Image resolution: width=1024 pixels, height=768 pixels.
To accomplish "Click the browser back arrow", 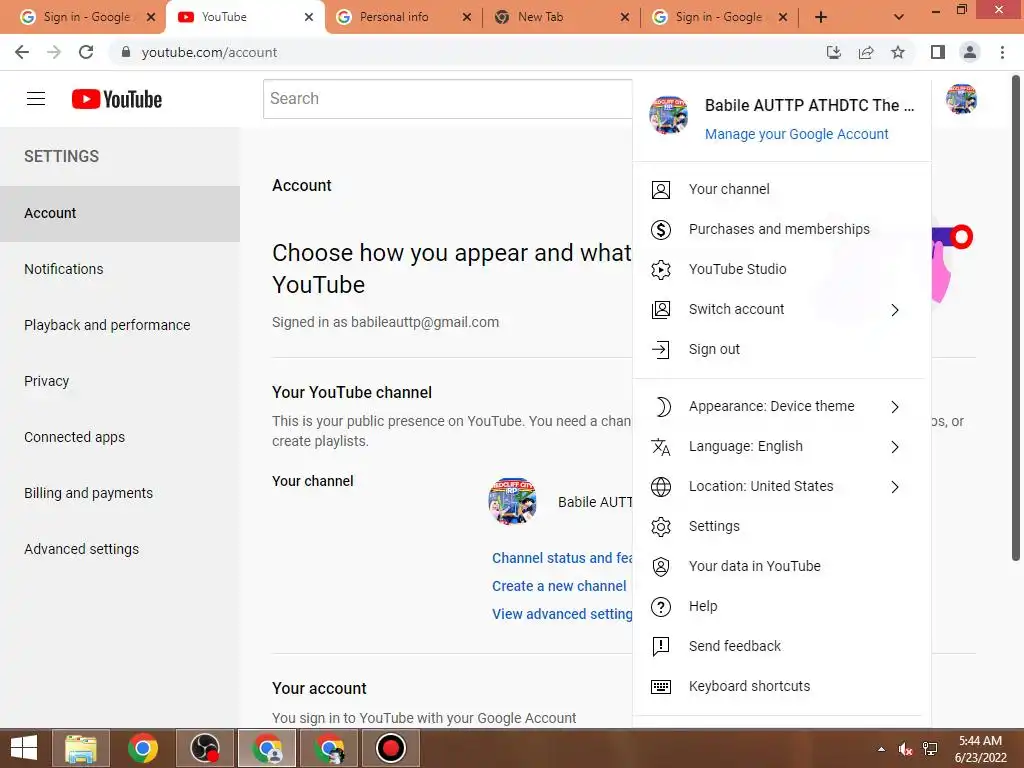I will tap(22, 52).
